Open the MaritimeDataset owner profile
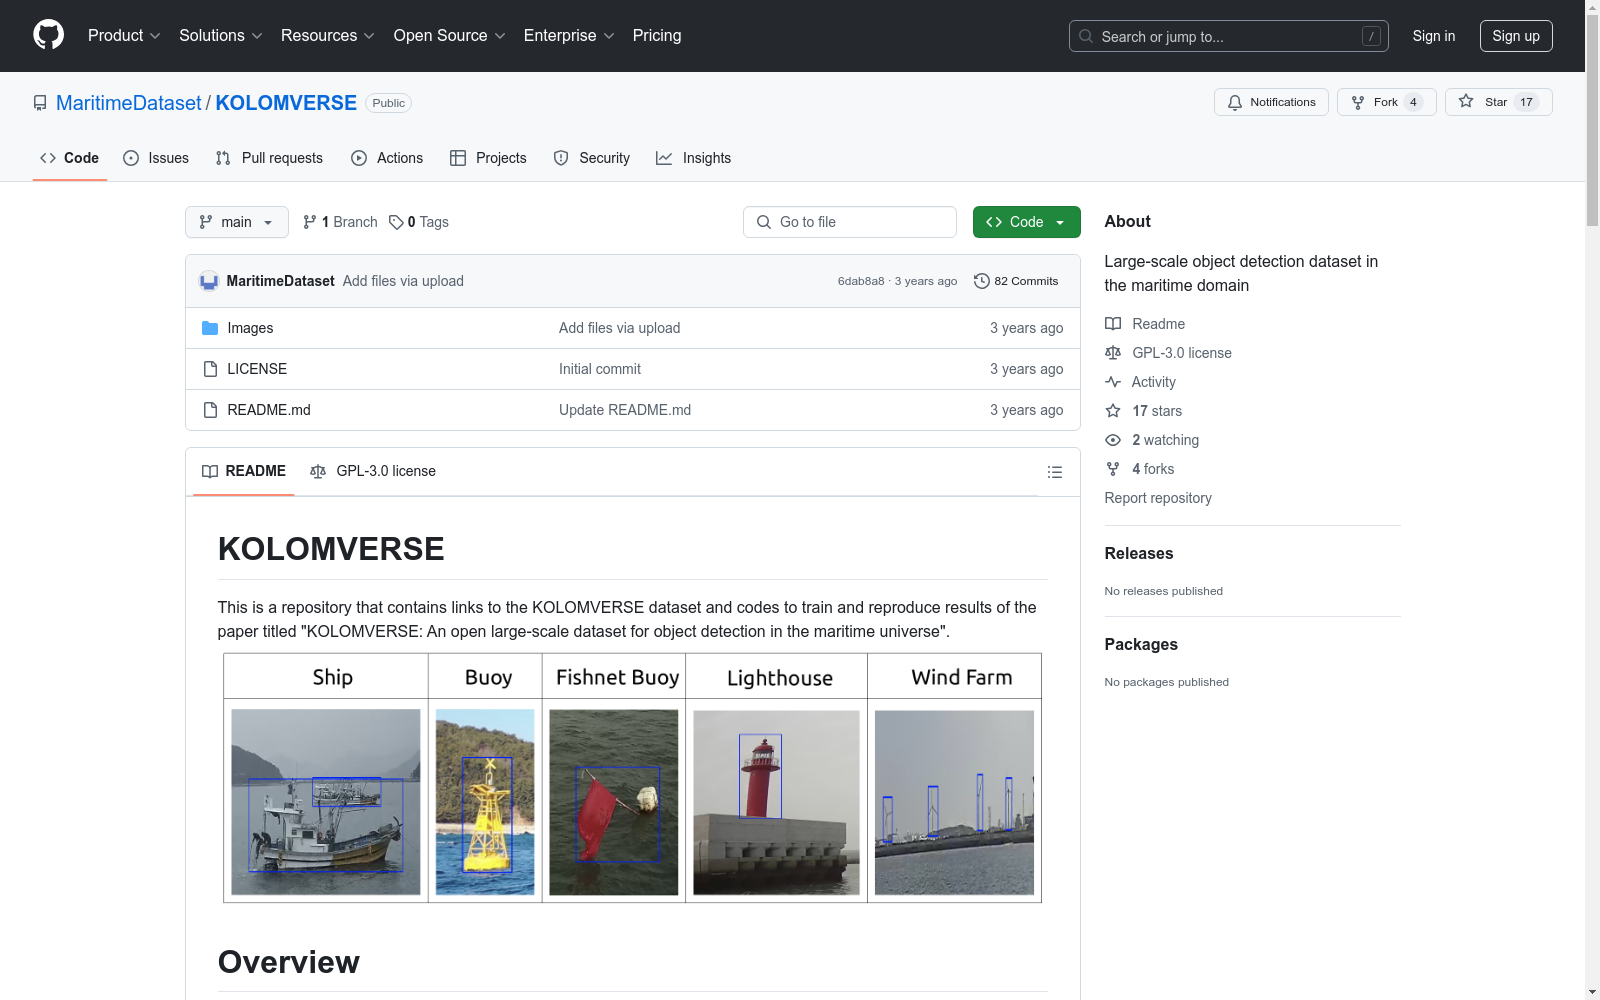 (x=129, y=103)
